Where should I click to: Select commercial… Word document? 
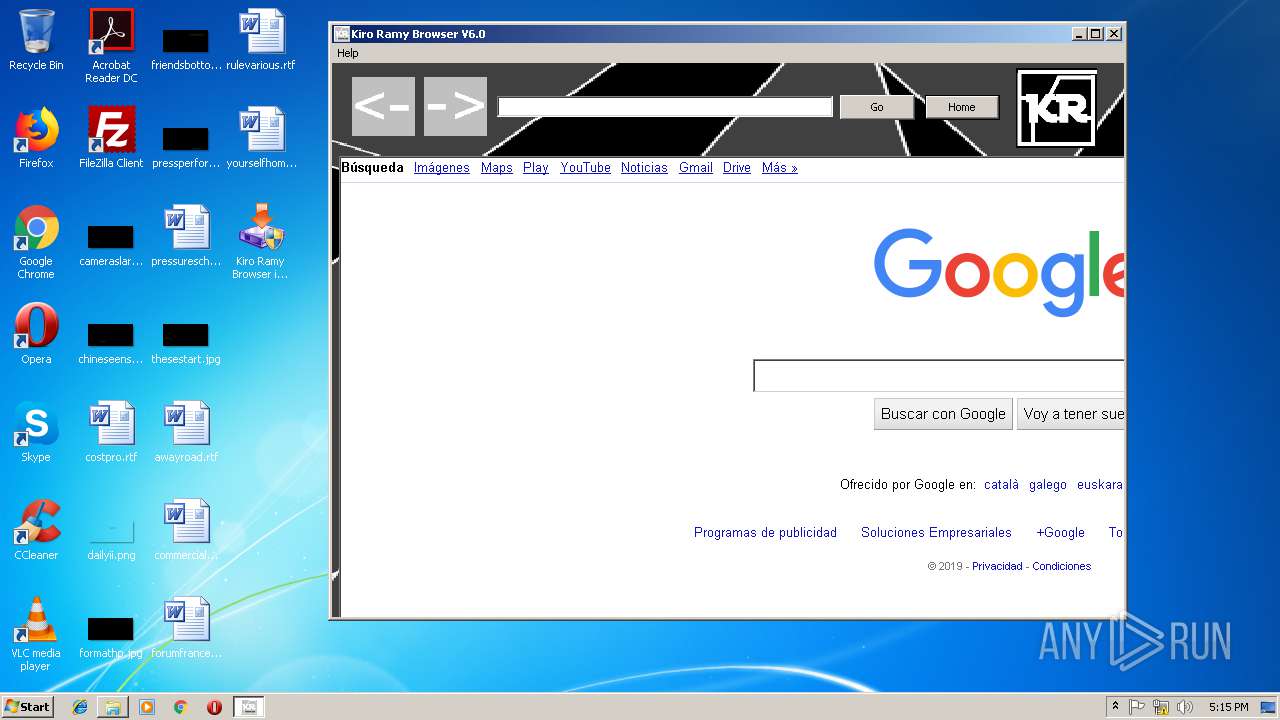point(186,530)
